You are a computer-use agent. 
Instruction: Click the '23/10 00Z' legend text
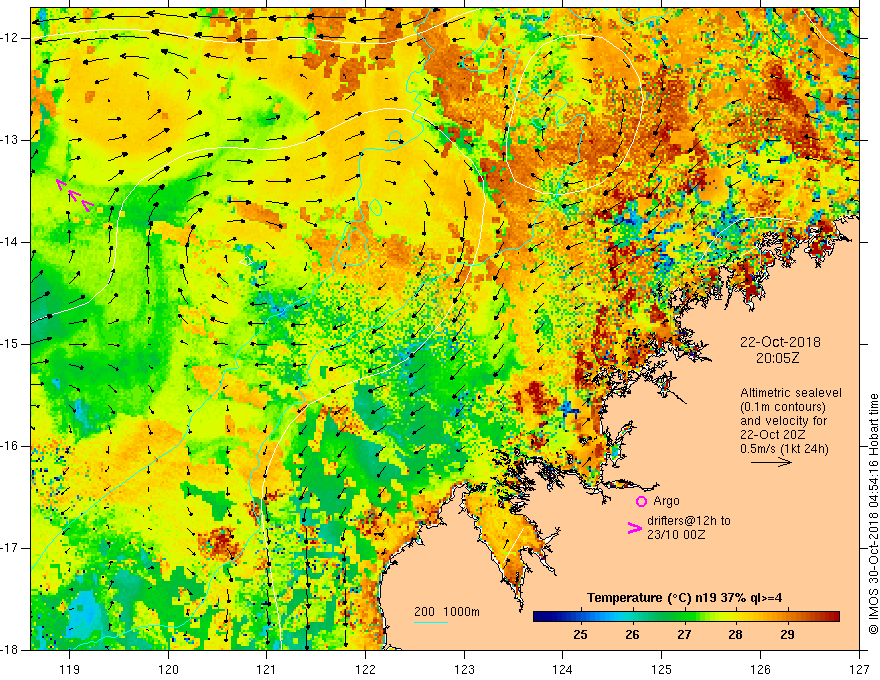[676, 535]
